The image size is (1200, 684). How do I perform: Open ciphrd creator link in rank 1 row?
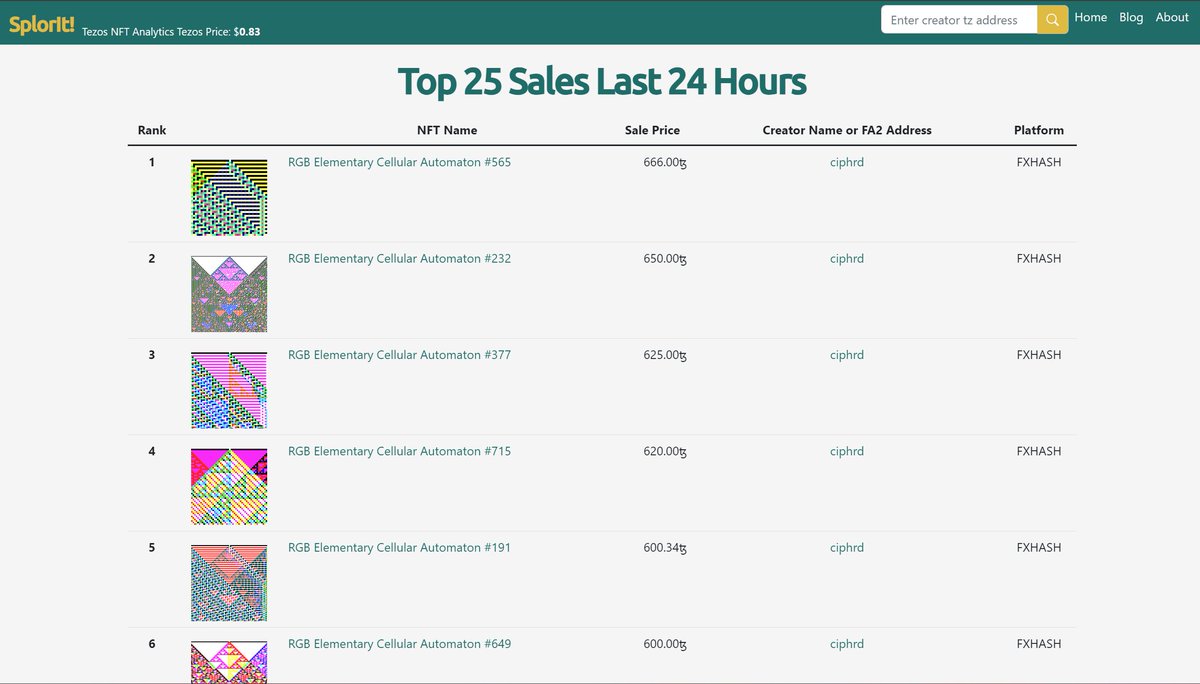click(x=847, y=162)
